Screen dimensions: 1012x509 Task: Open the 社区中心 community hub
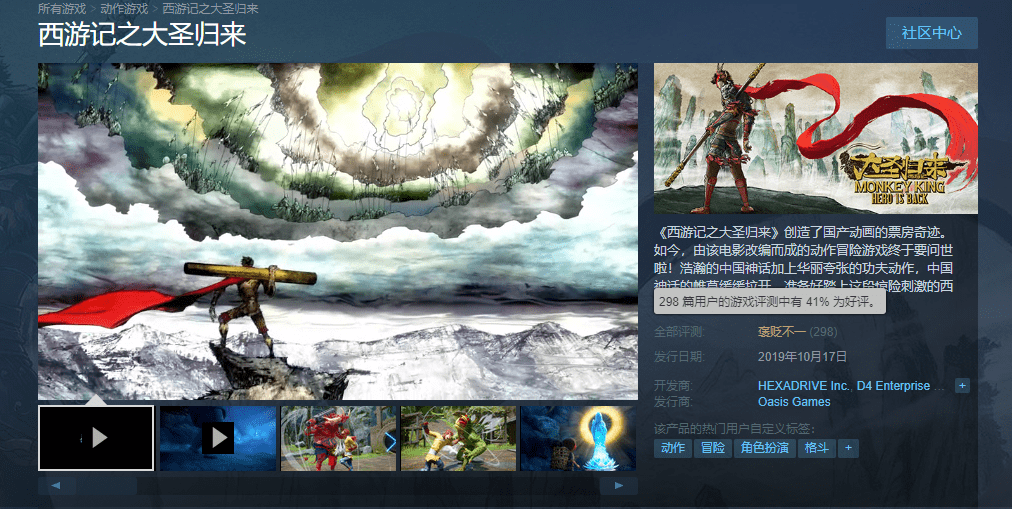[931, 33]
